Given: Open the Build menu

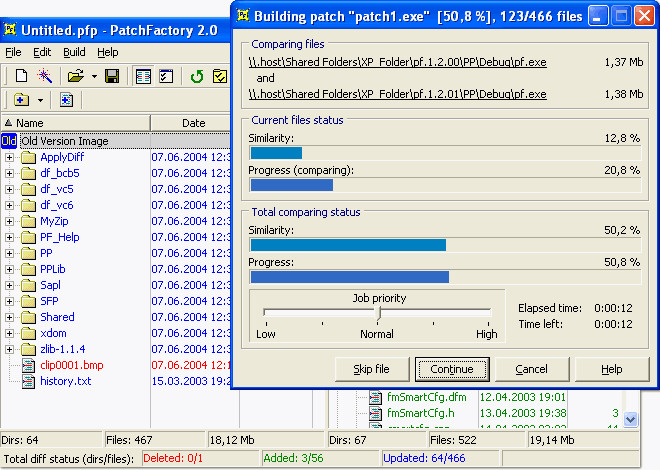Looking at the screenshot, I should (74, 52).
